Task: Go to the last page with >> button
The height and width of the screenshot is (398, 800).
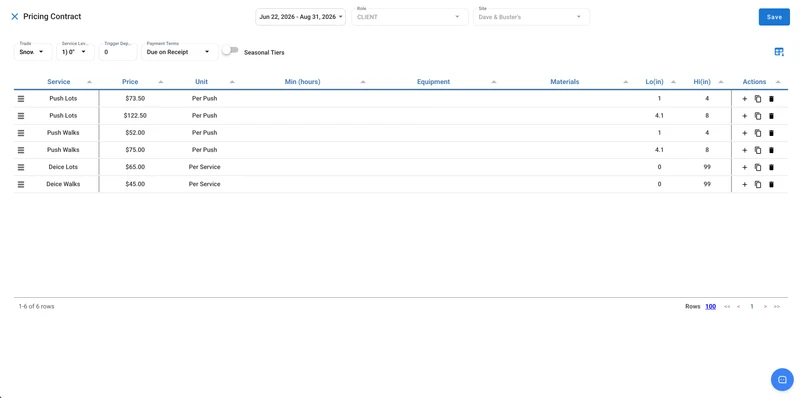Action: coord(777,307)
